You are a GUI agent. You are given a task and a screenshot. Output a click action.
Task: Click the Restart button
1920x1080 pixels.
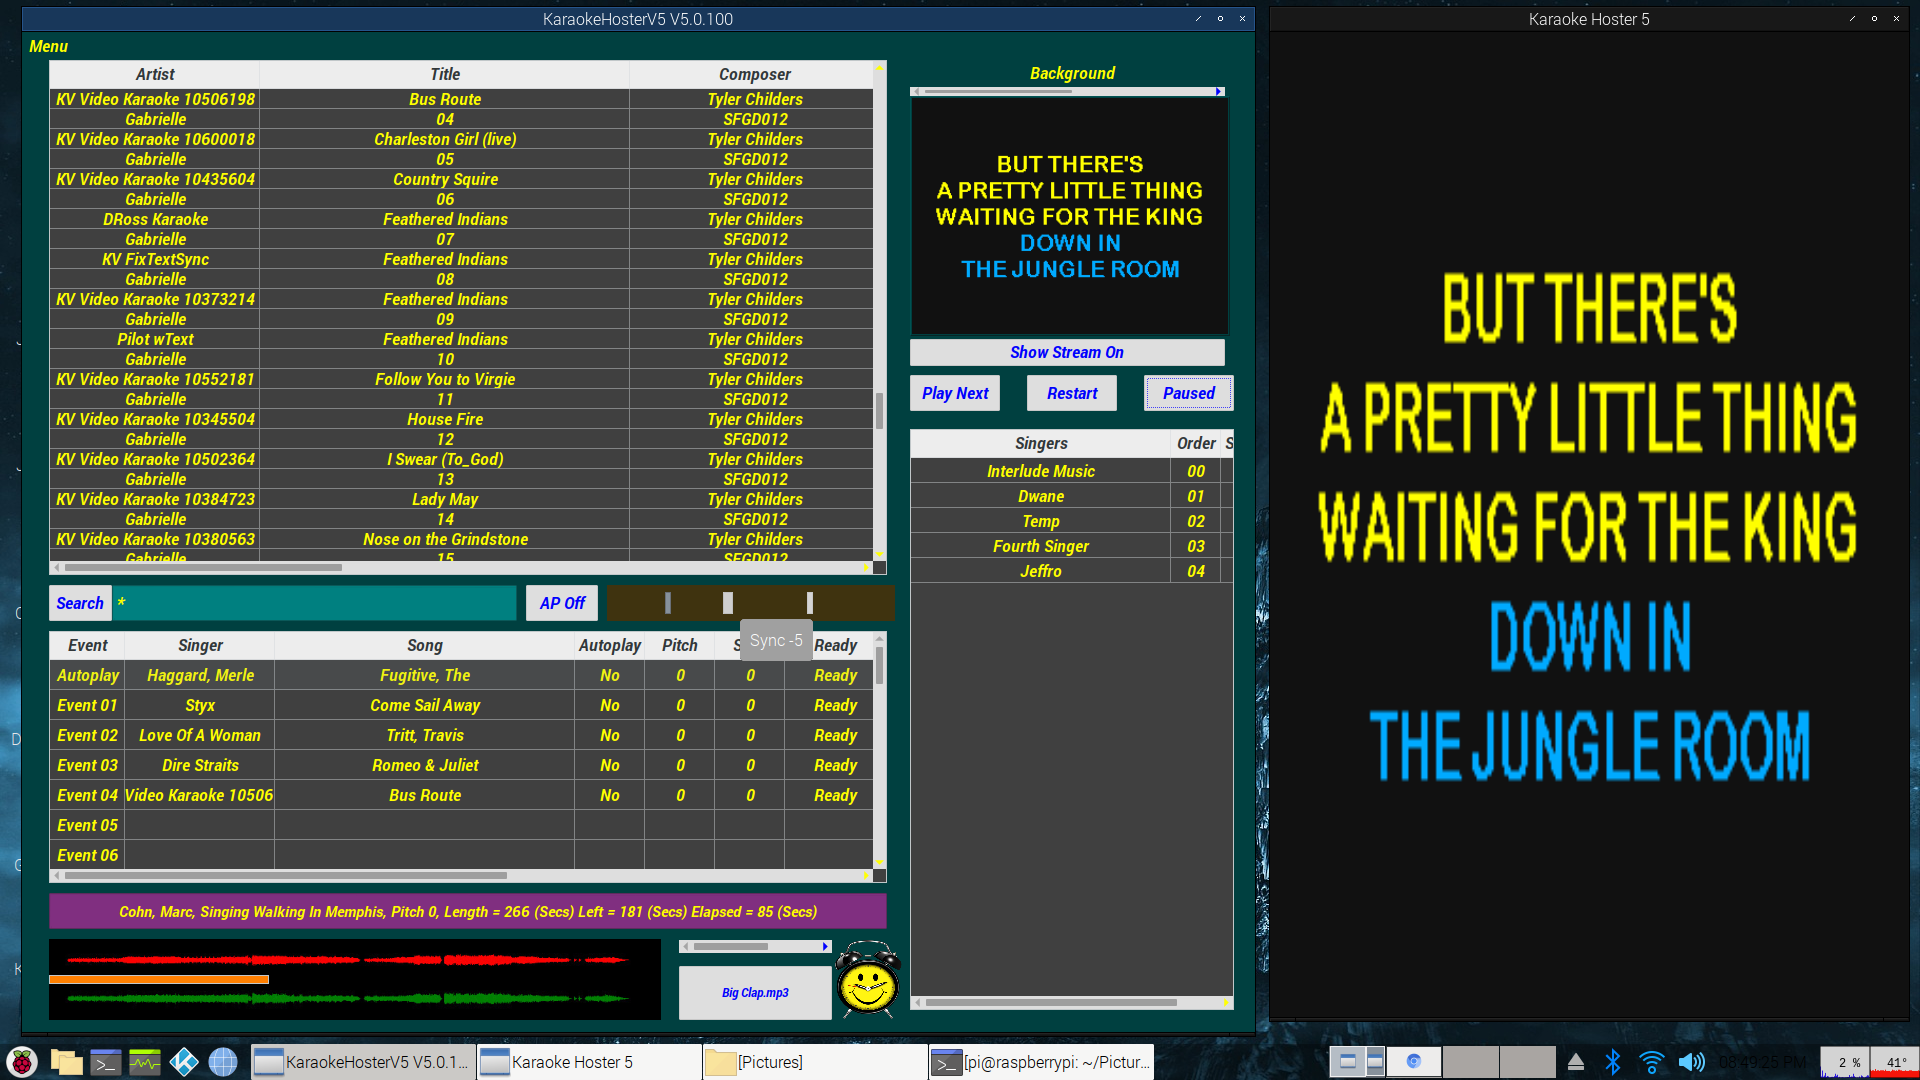pos(1071,393)
